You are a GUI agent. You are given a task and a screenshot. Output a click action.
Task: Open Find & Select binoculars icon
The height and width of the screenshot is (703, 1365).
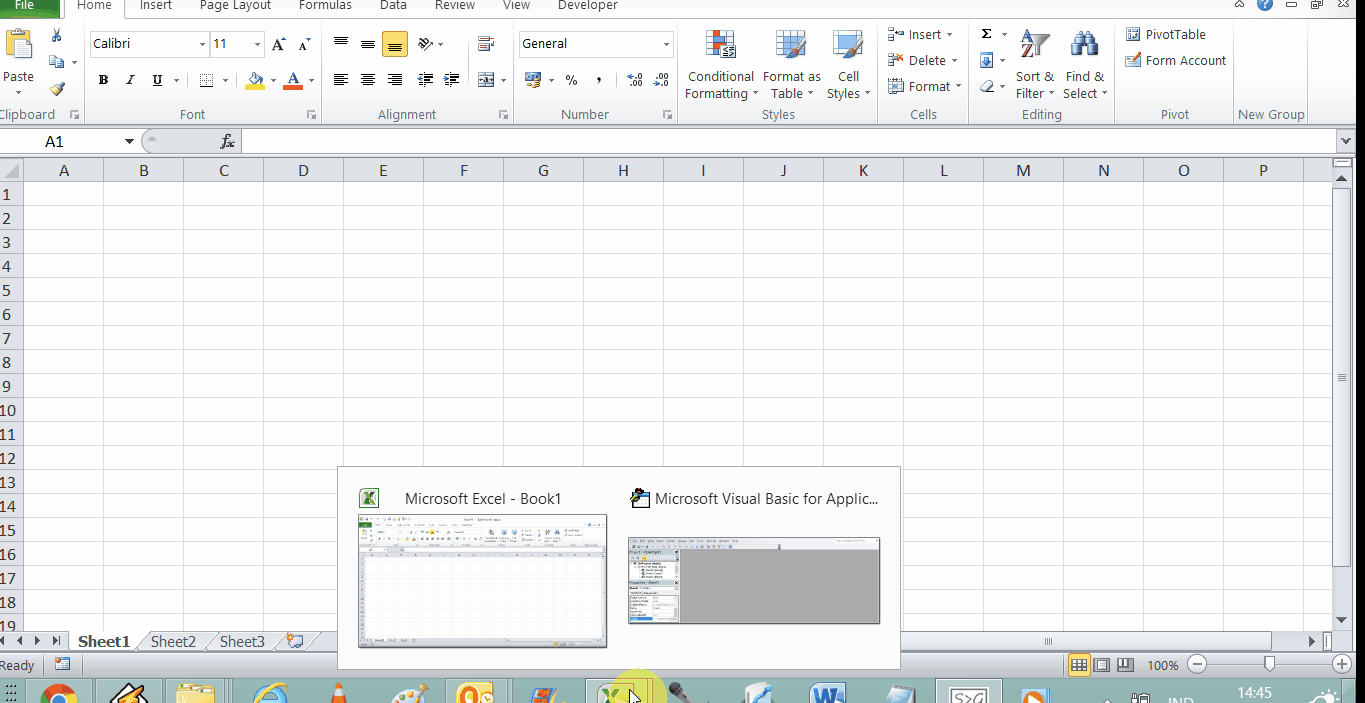click(x=1084, y=43)
